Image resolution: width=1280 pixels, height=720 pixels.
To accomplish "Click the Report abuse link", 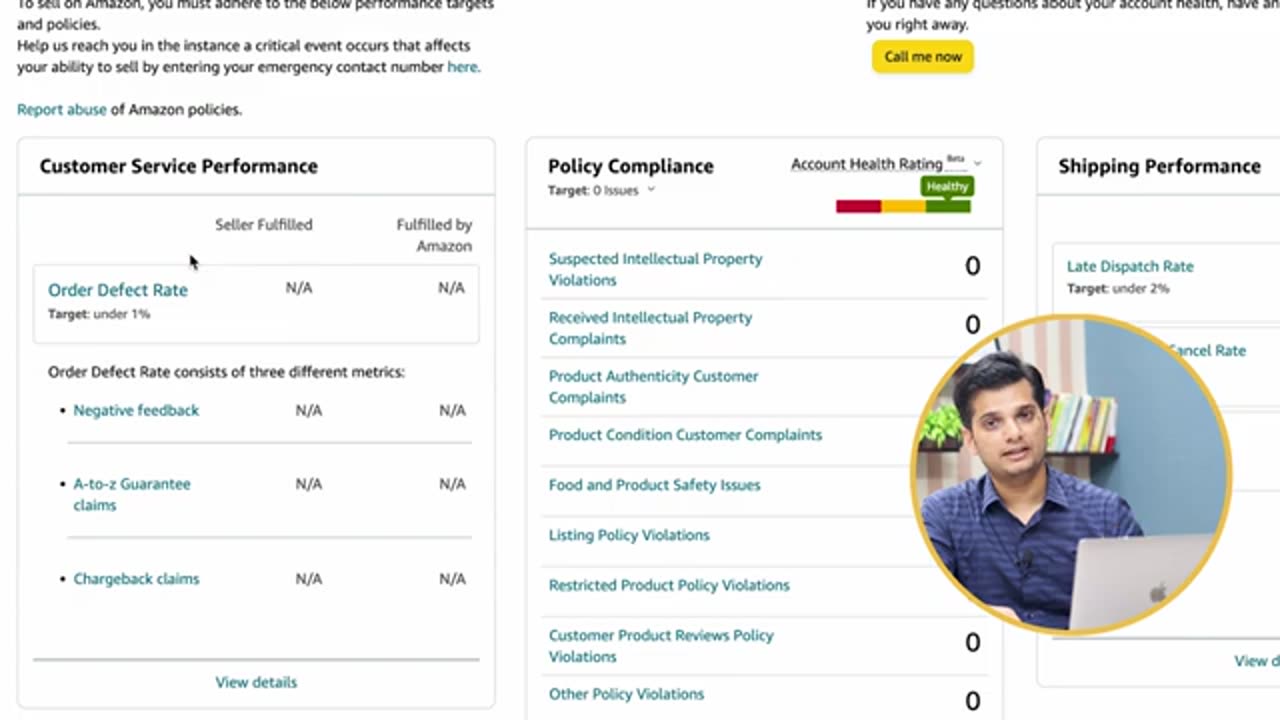I will (x=61, y=109).
